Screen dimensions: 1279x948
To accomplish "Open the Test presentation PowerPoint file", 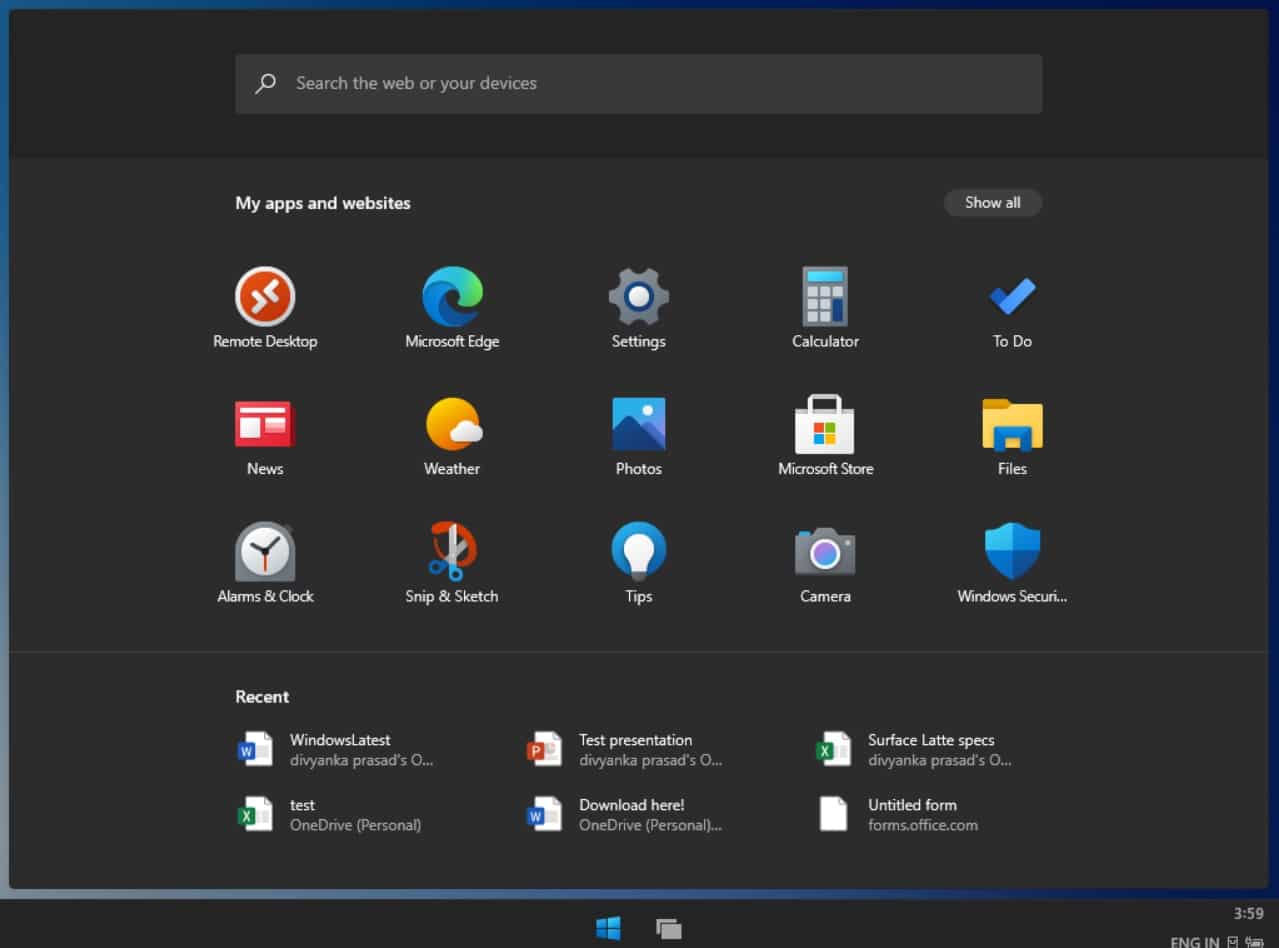I will point(625,750).
